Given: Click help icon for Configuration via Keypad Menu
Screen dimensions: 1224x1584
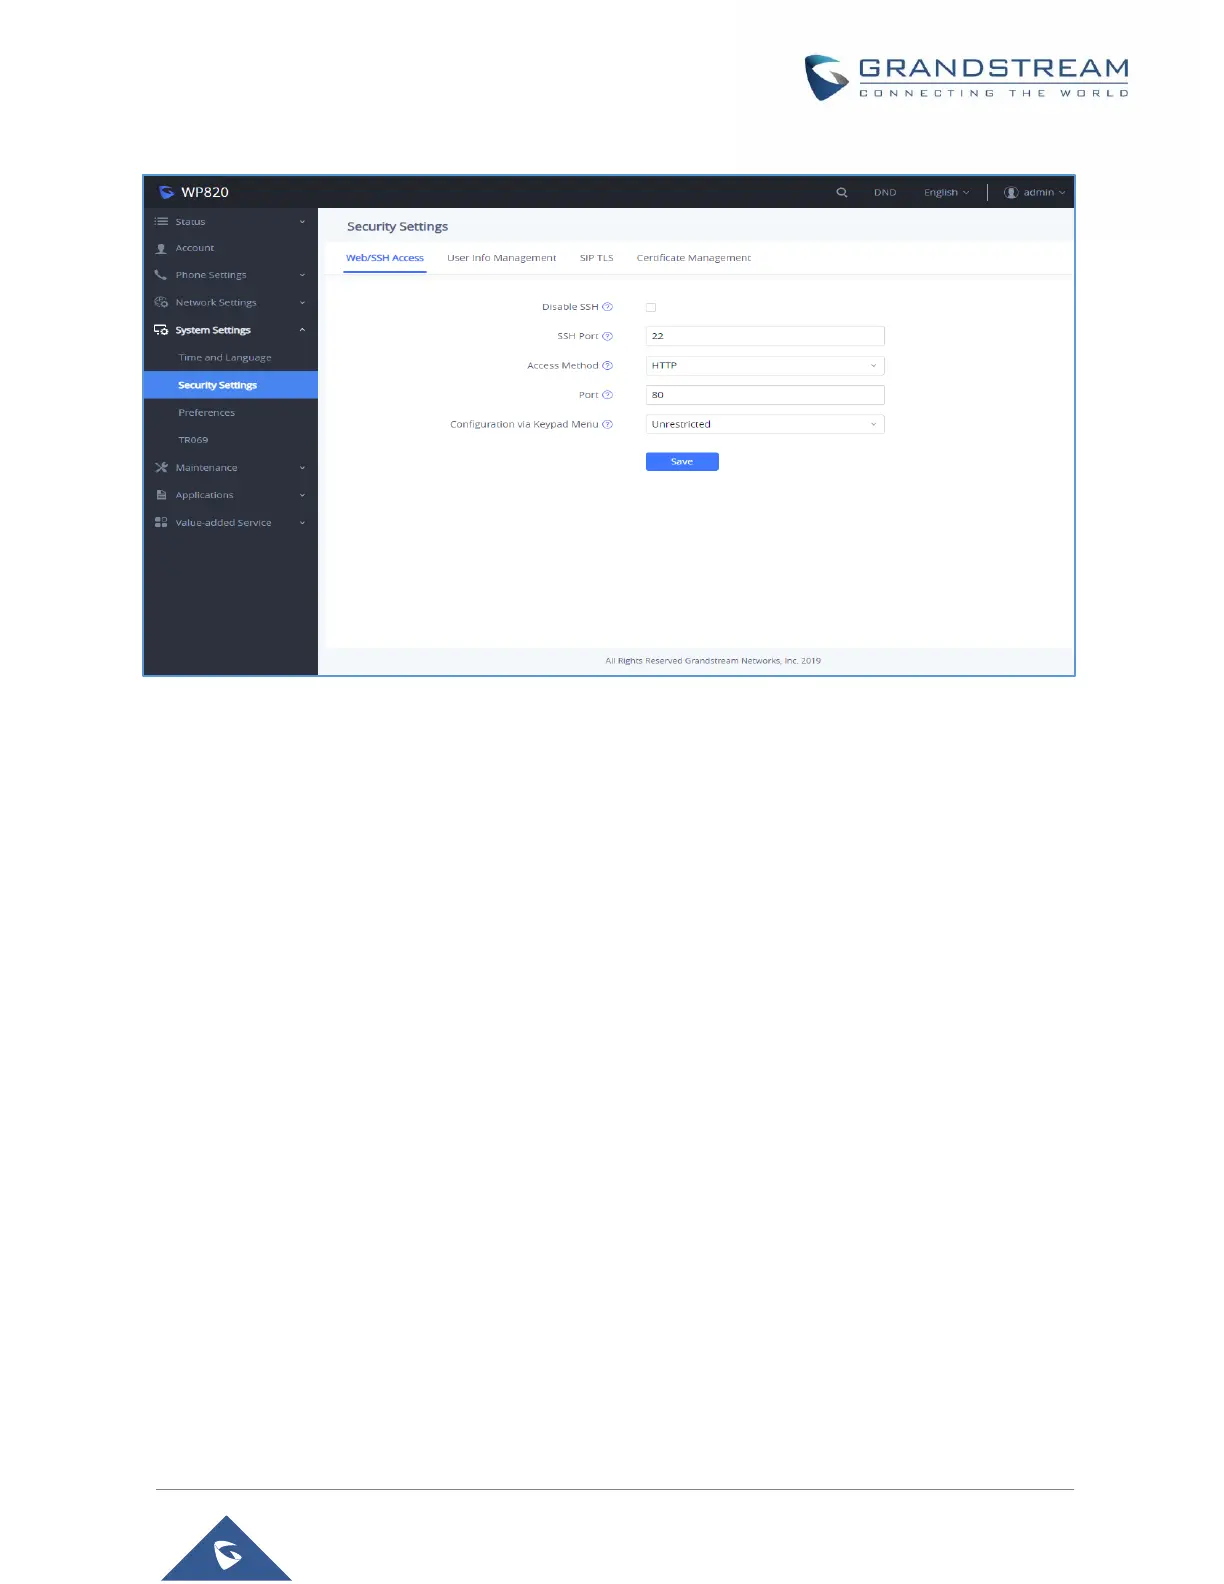Looking at the screenshot, I should (x=607, y=424).
